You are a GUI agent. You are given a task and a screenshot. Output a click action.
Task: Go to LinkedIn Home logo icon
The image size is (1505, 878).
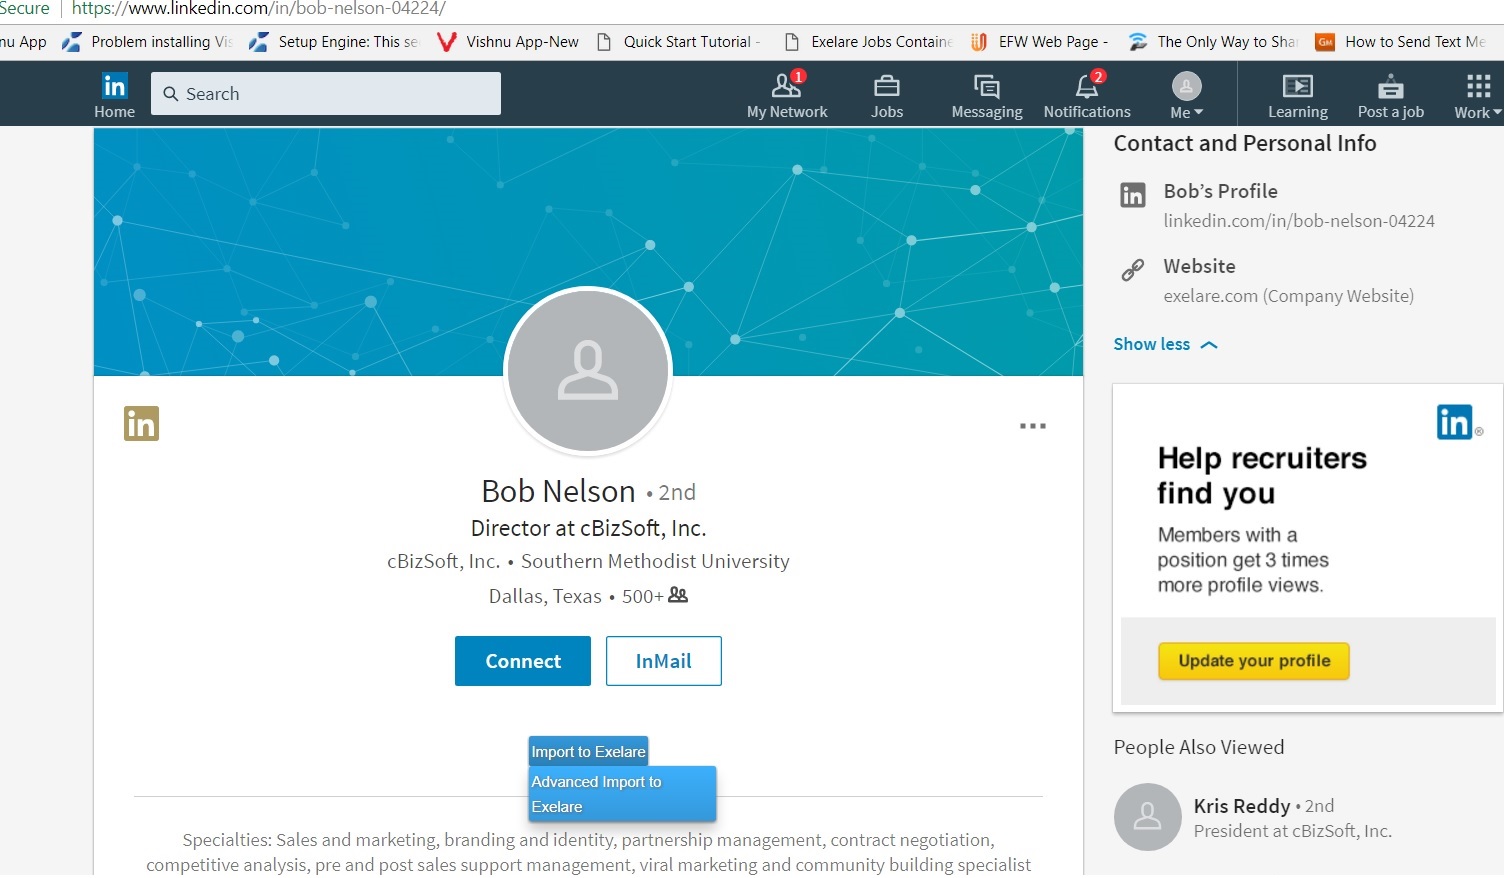[x=115, y=86]
